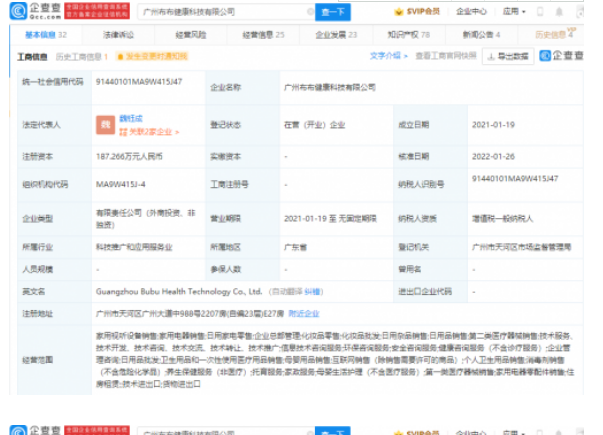Image resolution: width=603 pixels, height=435 pixels.
Task: Click approval date 2022-01-26
Action: [493, 157]
